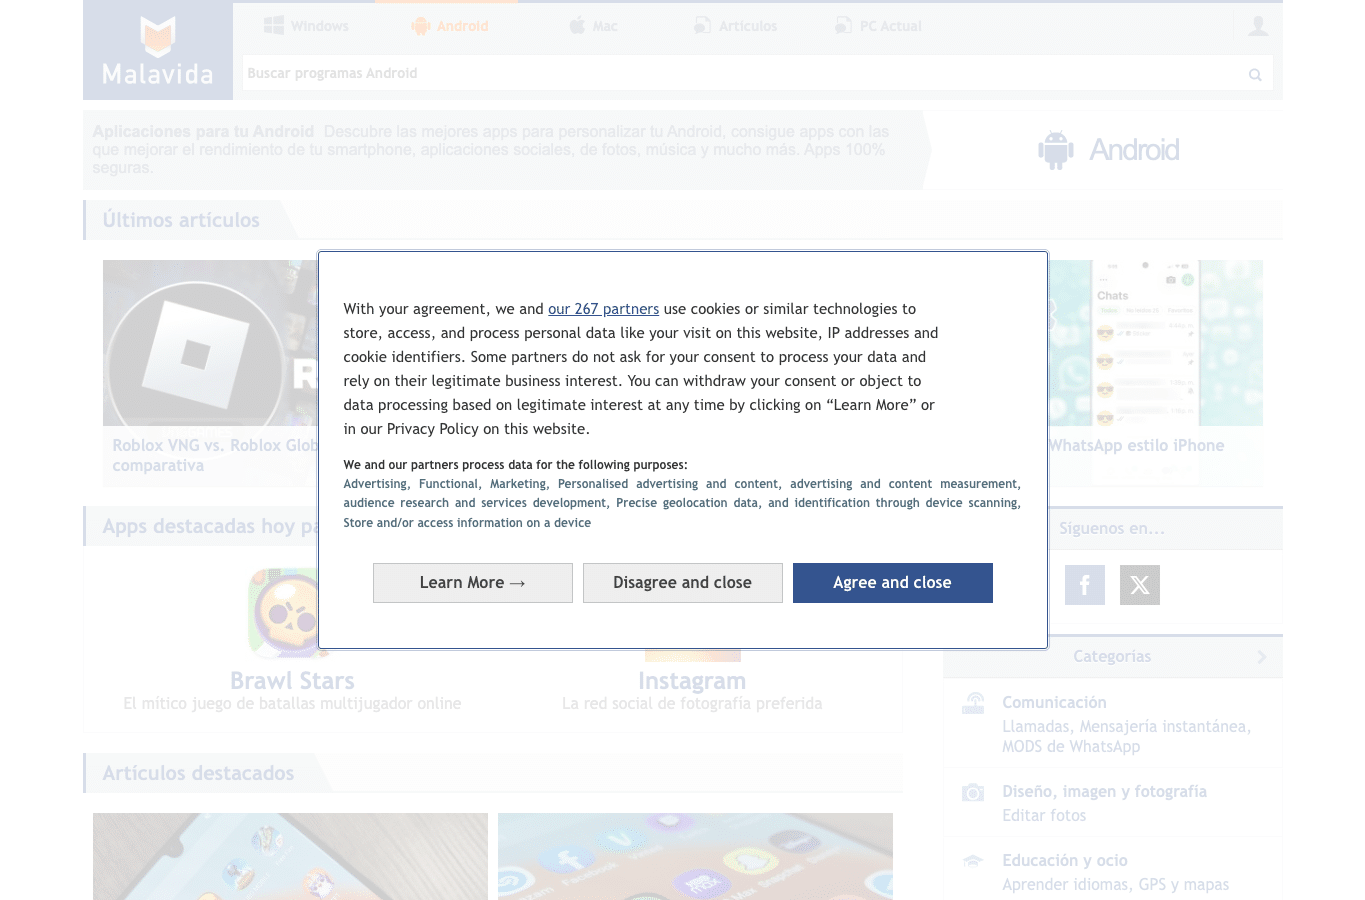Click the Malavida logo

click(x=158, y=50)
